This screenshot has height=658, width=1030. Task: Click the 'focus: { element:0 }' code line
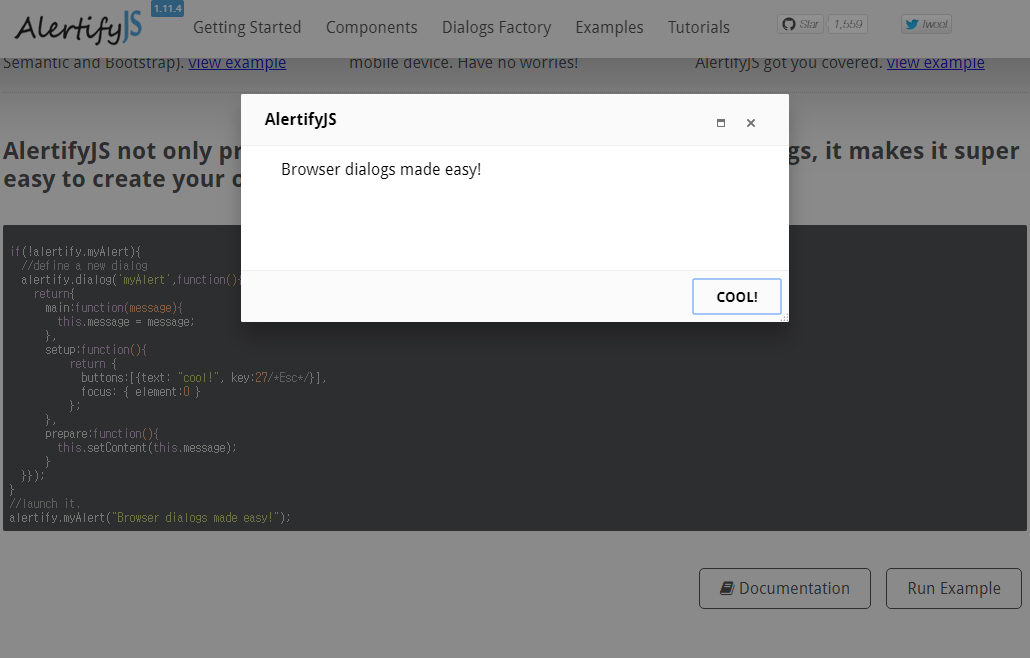pos(141,392)
